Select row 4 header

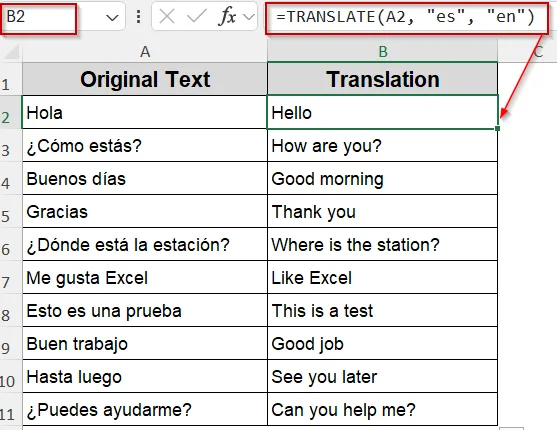click(x=11, y=178)
